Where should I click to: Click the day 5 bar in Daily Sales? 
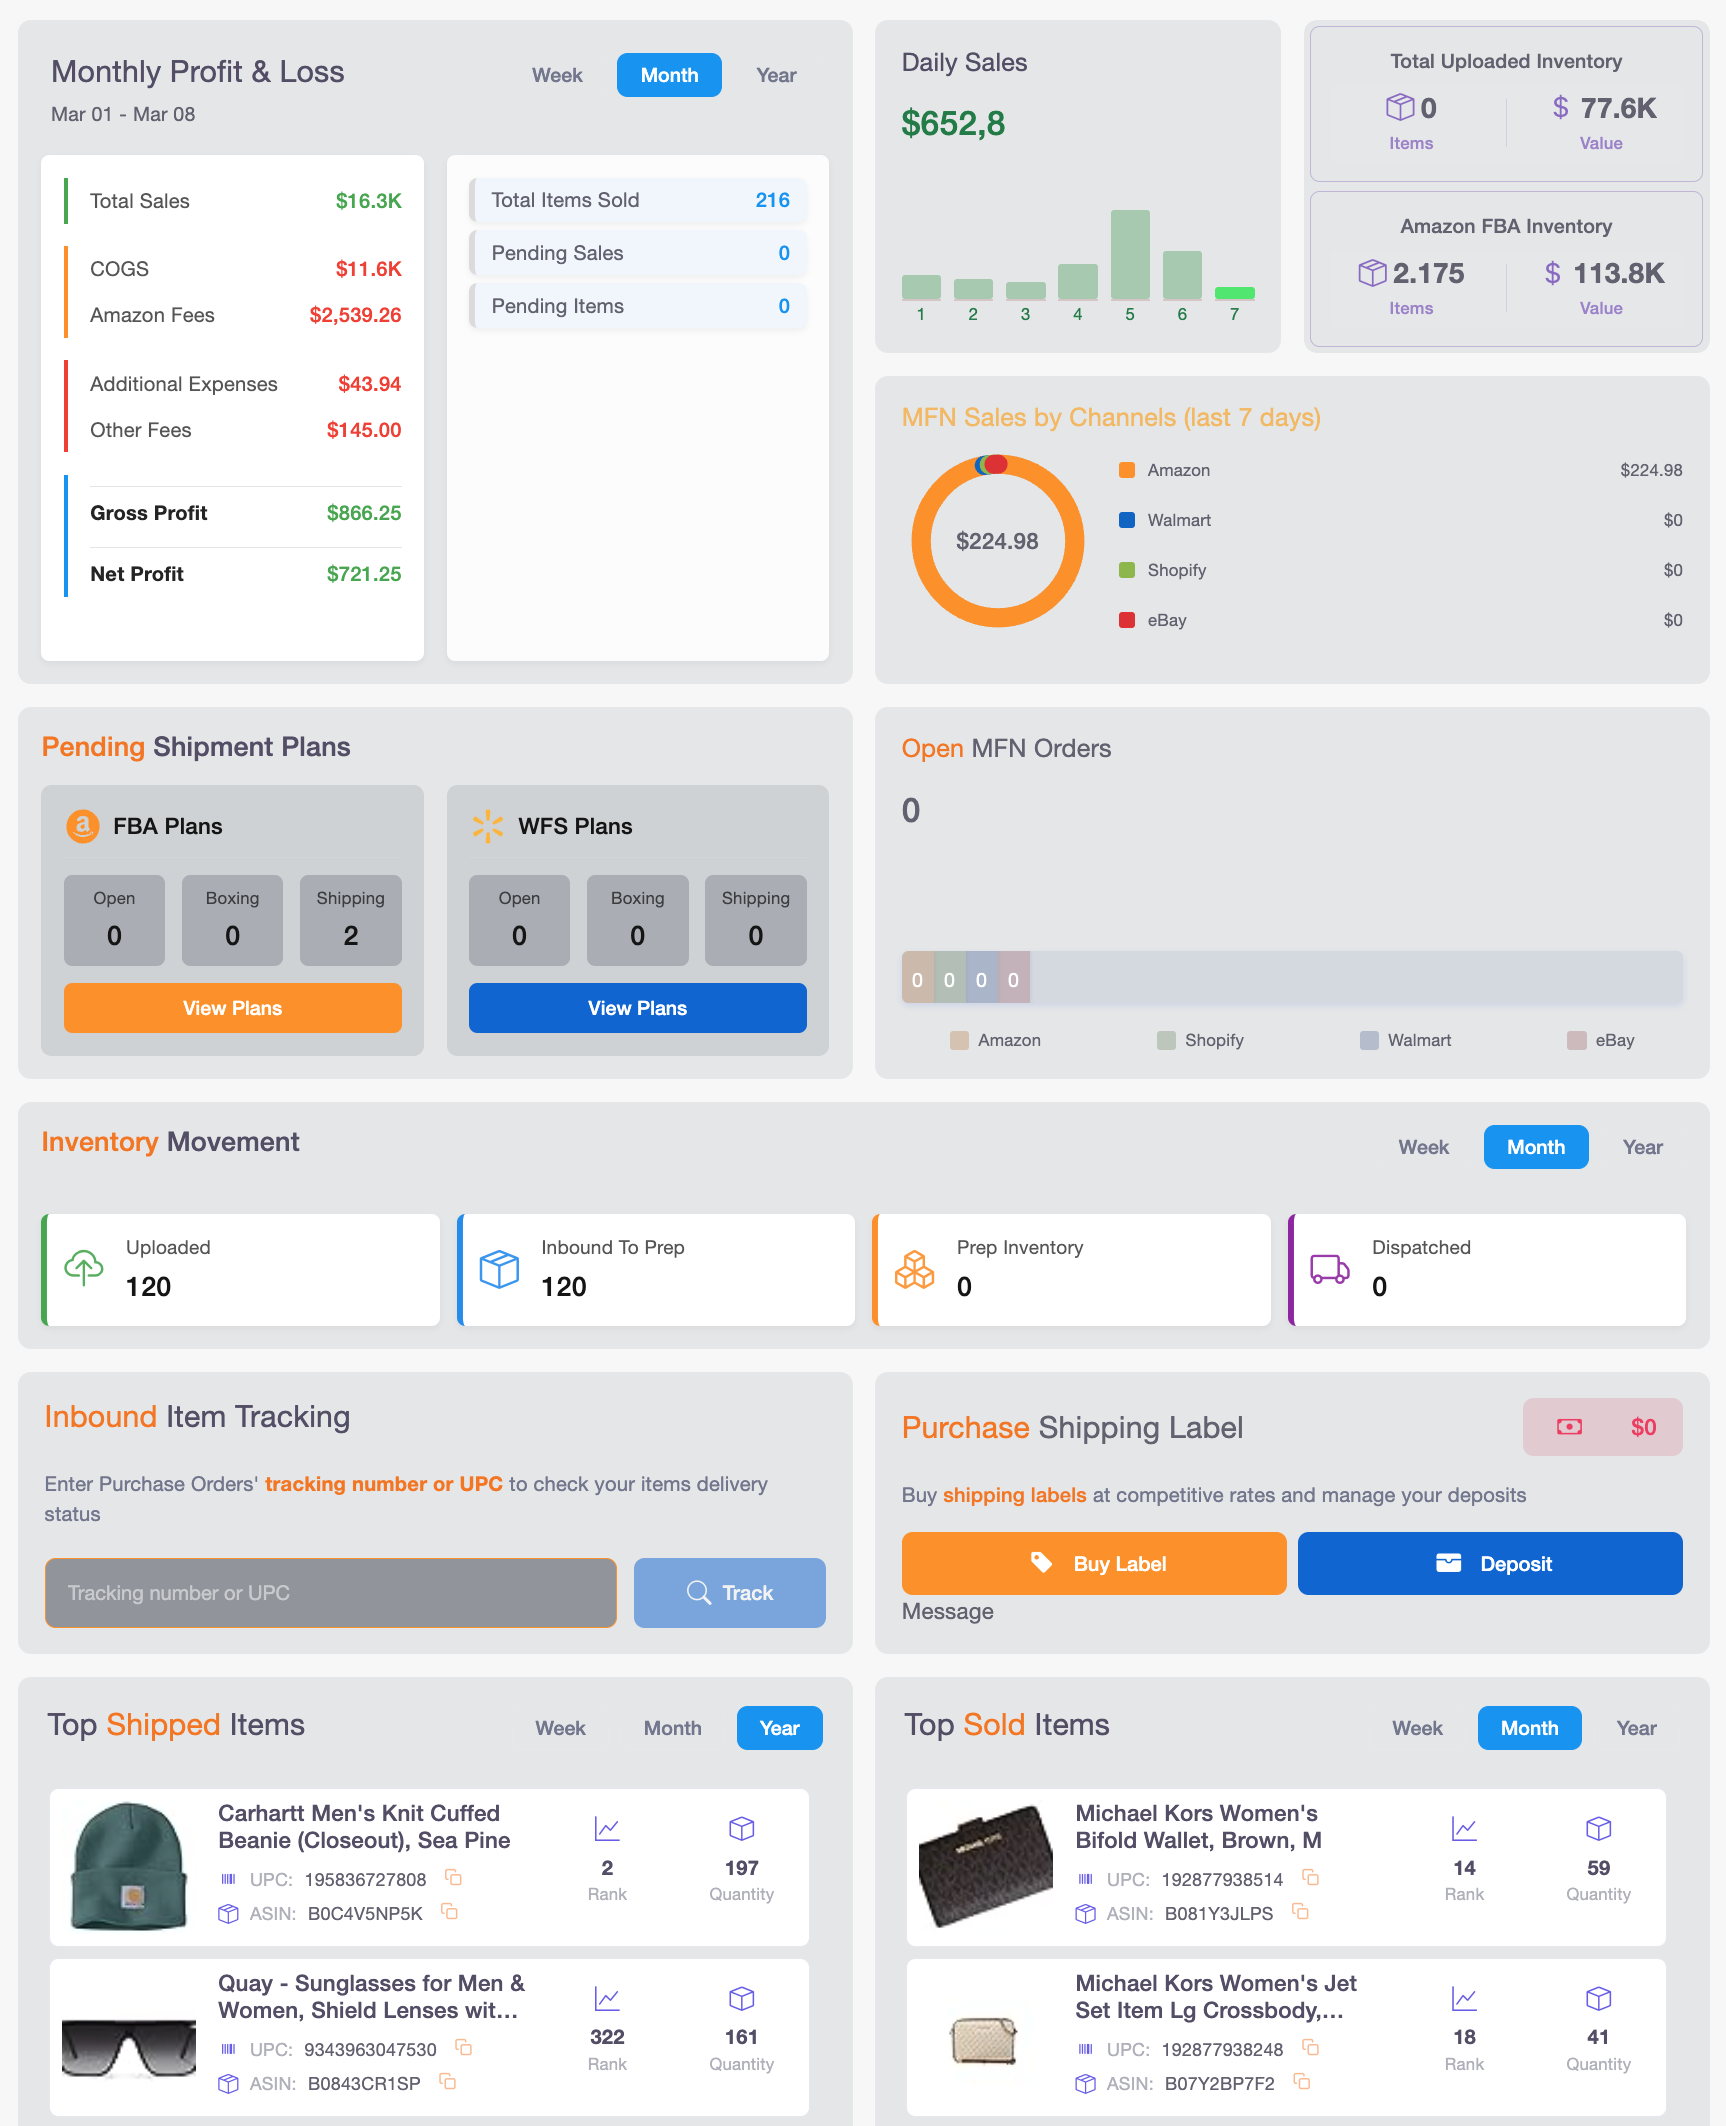[1130, 255]
